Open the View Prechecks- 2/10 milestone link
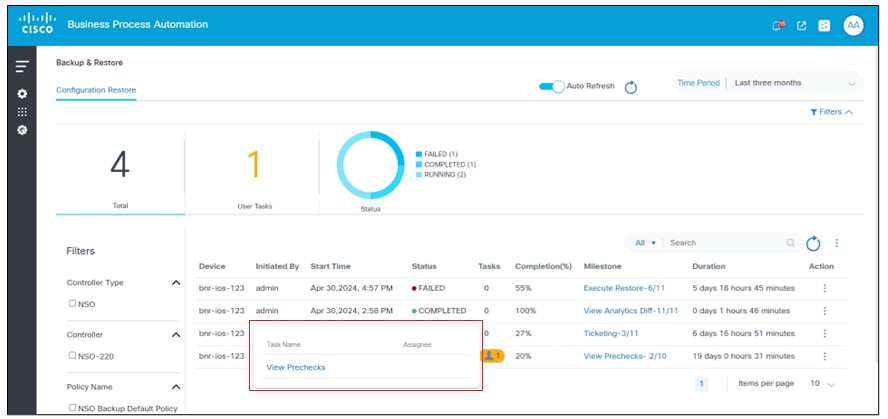The height and width of the screenshot is (419, 888). coord(624,356)
